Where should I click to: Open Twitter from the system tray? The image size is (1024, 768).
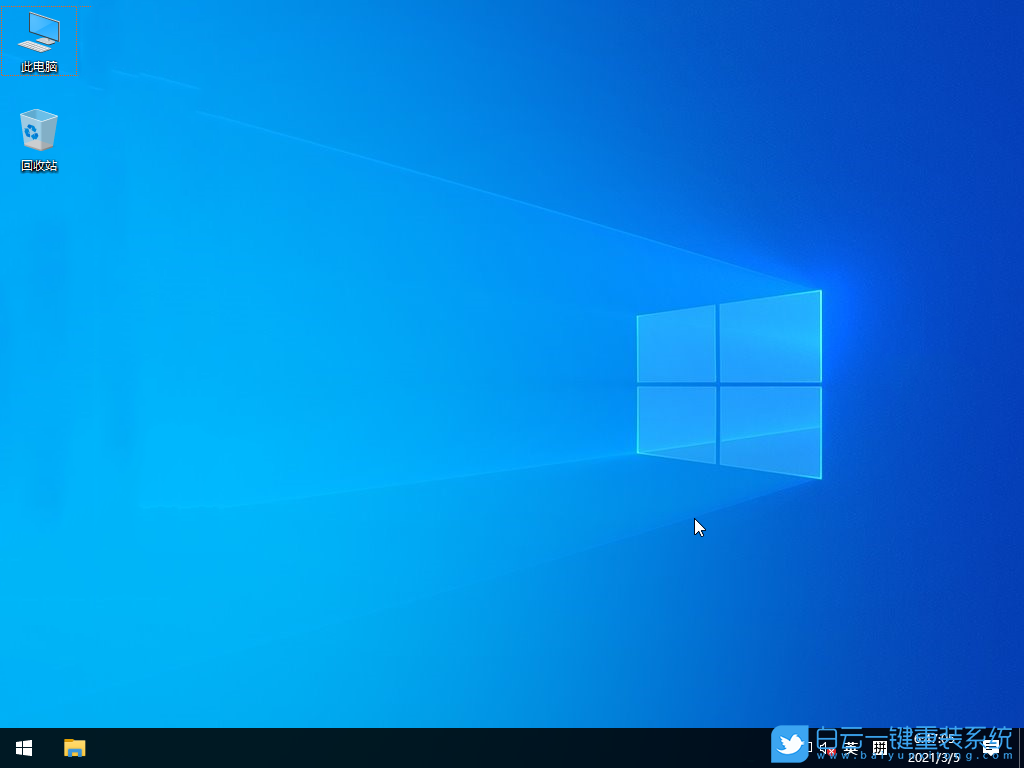pos(789,747)
